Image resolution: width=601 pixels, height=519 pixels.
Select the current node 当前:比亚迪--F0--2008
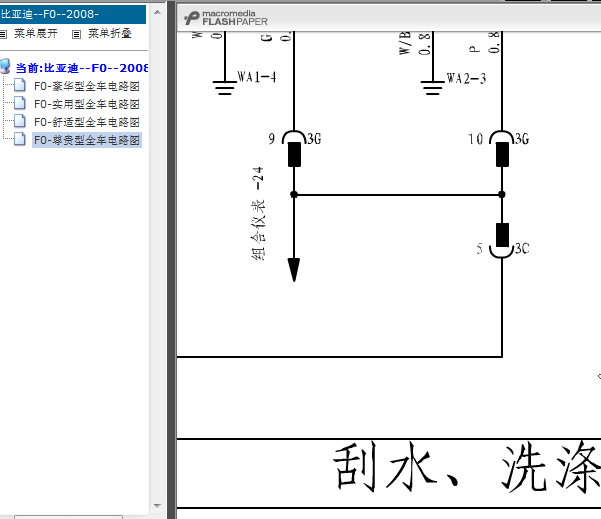(x=82, y=68)
